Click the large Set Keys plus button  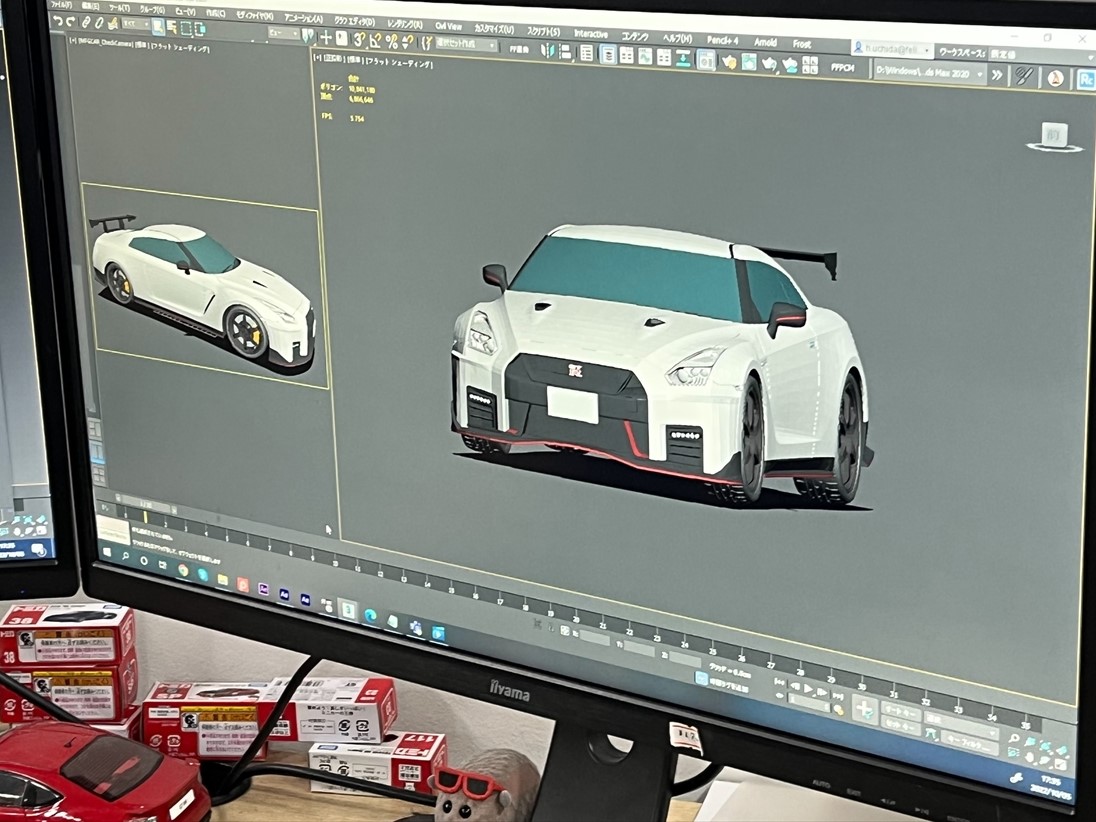coord(865,710)
